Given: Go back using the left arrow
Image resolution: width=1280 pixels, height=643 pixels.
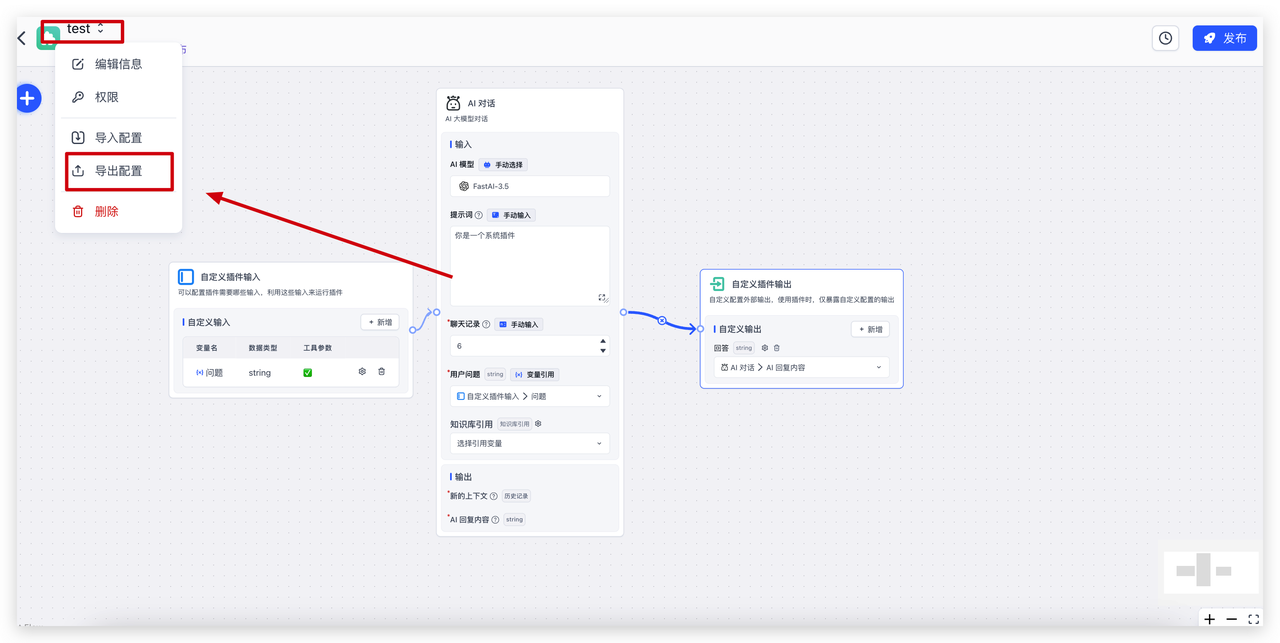Looking at the screenshot, I should 22,38.
